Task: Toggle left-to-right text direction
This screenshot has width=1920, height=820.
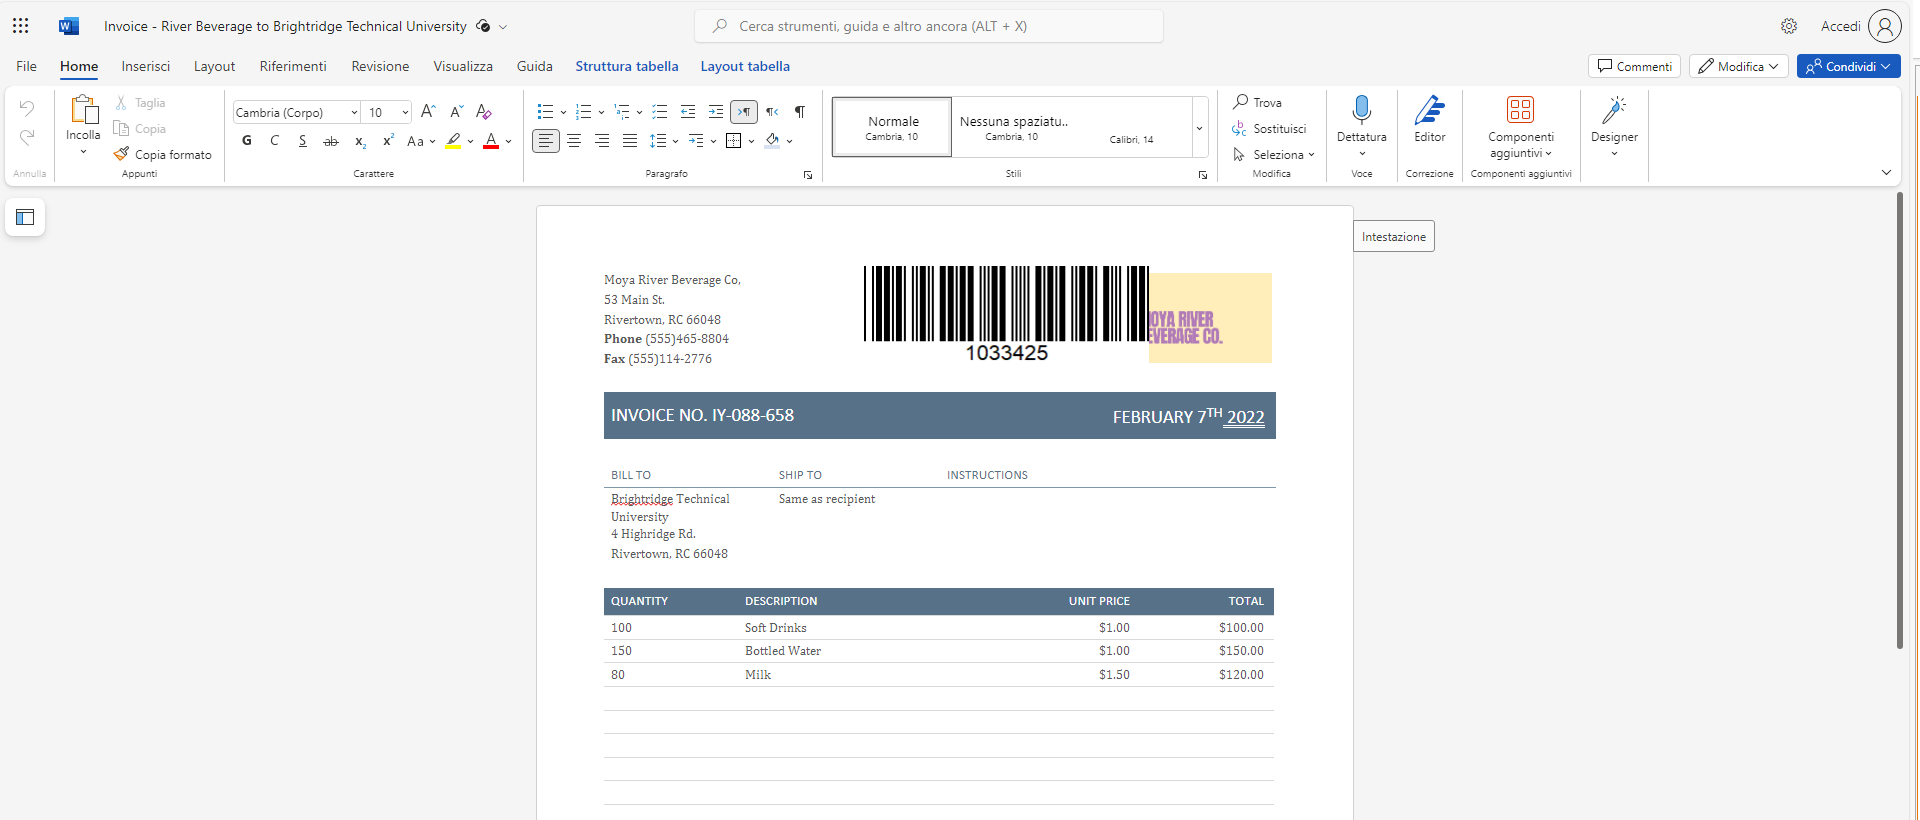Action: [x=744, y=112]
